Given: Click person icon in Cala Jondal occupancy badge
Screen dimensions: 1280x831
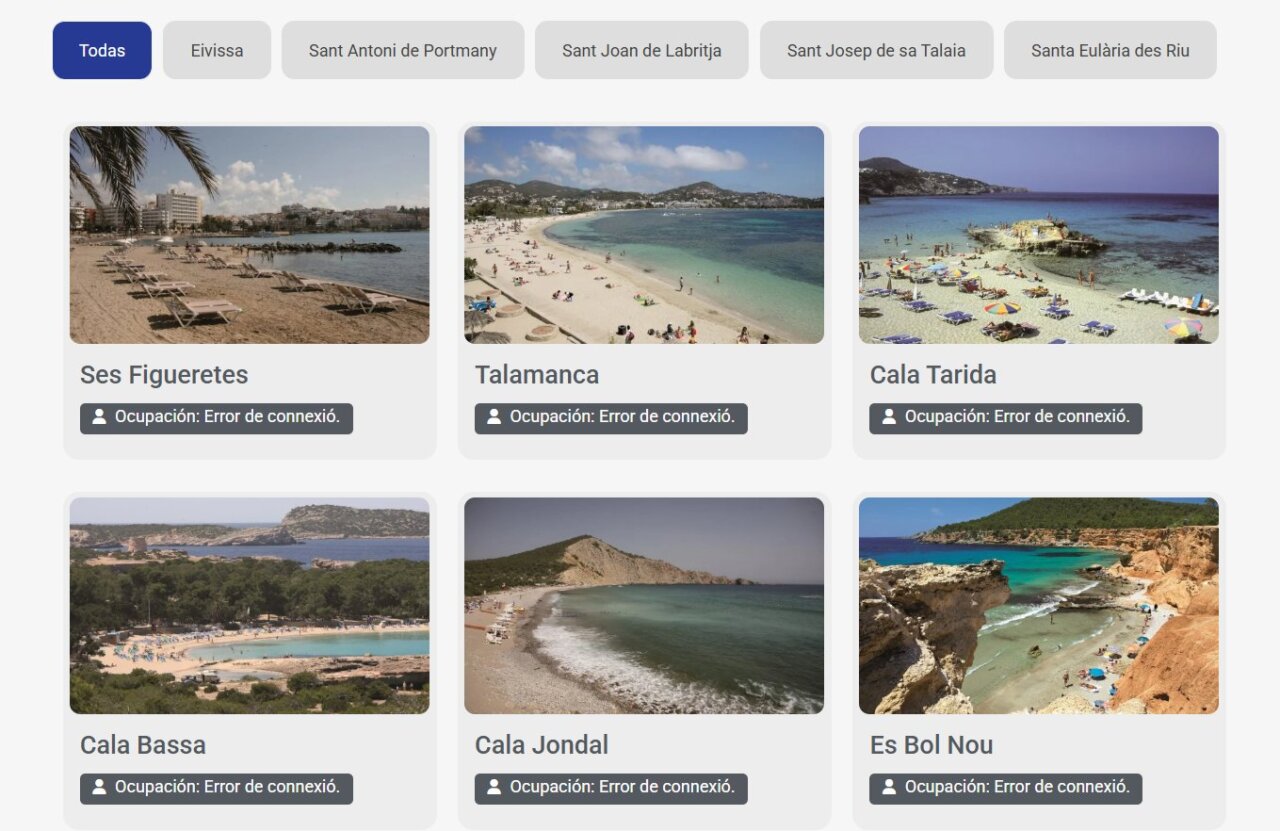Looking at the screenshot, I should click(x=494, y=787).
